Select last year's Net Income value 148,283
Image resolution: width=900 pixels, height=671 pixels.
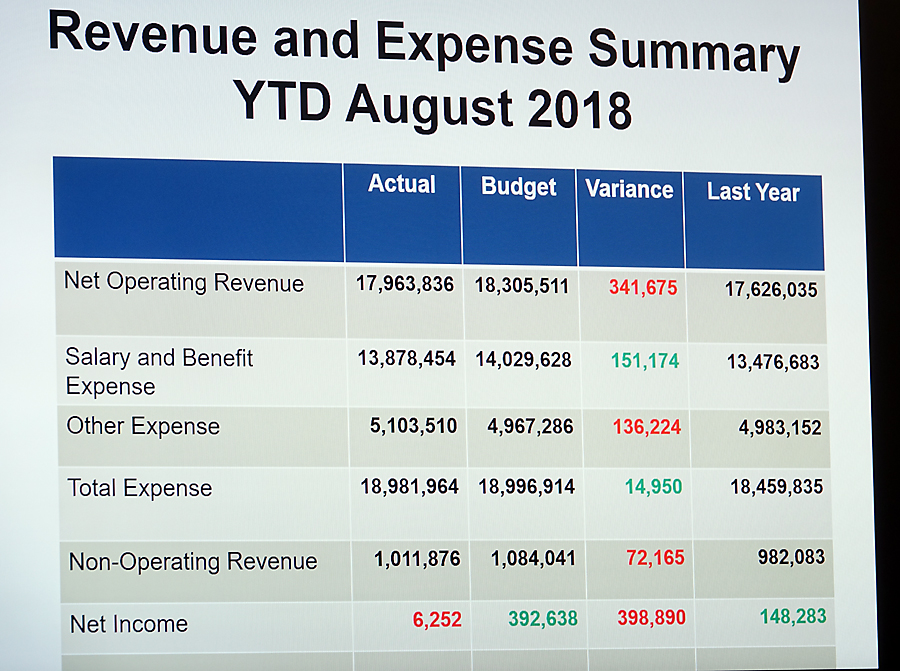pos(793,616)
